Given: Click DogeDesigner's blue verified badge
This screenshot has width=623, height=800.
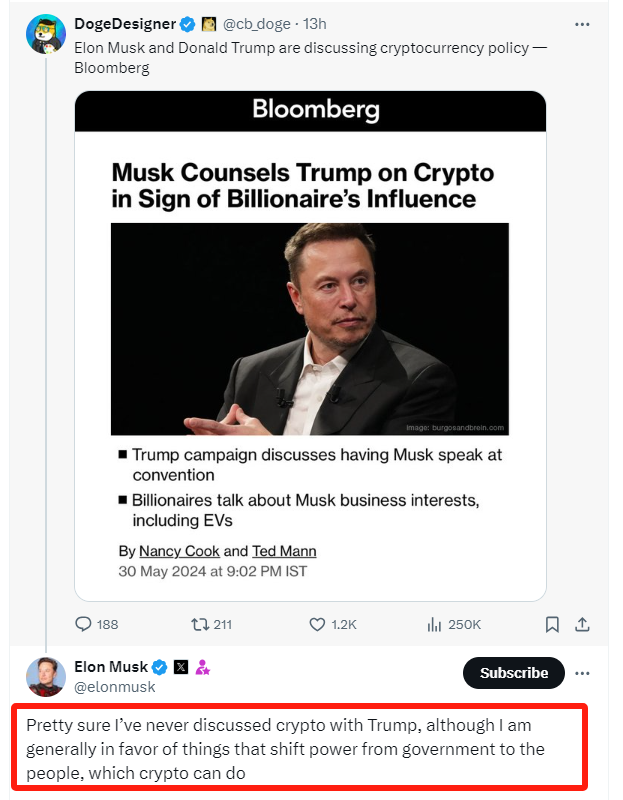Looking at the screenshot, I should [187, 23].
